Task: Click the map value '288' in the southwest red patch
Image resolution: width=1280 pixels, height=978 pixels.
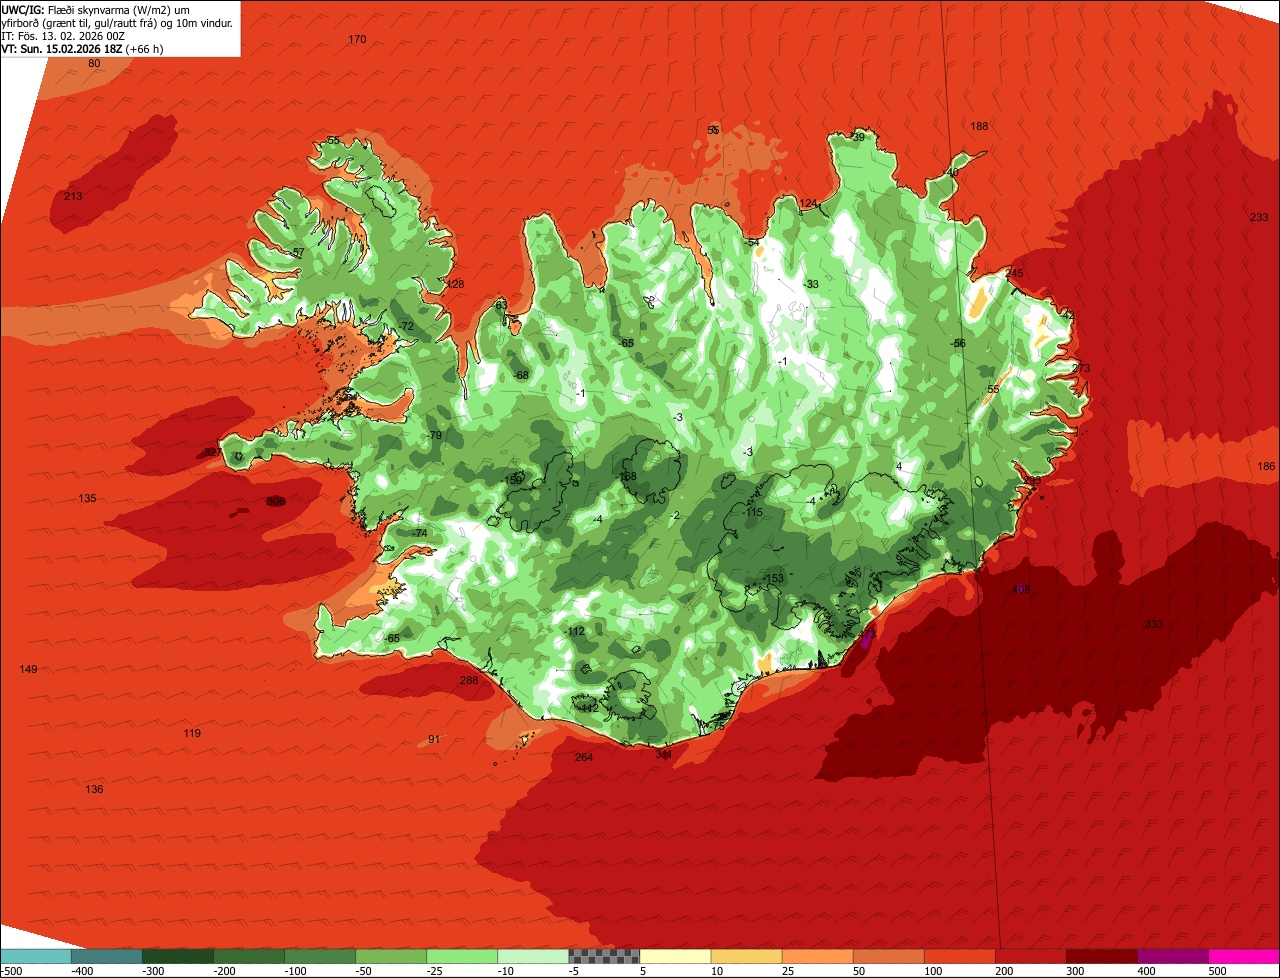Action: click(x=469, y=680)
